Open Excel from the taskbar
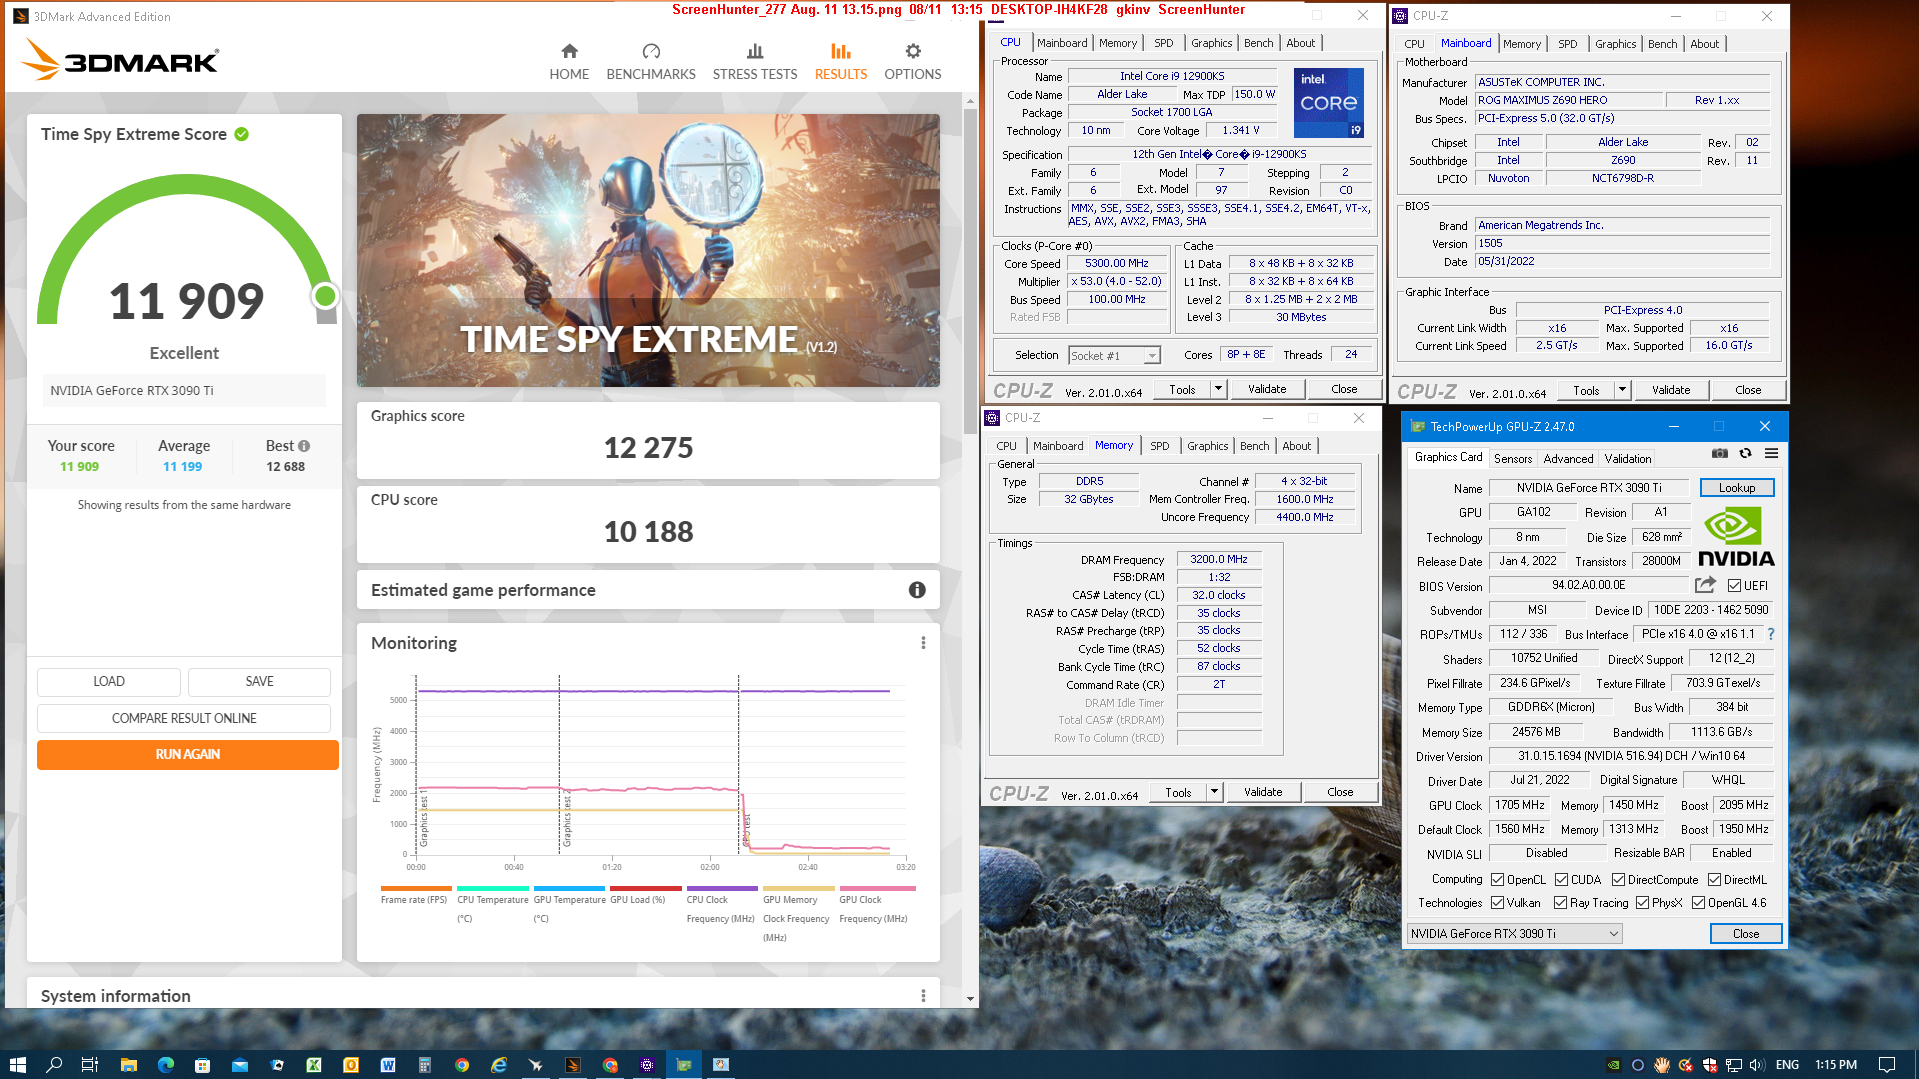Image resolution: width=1919 pixels, height=1079 pixels. tap(314, 1064)
